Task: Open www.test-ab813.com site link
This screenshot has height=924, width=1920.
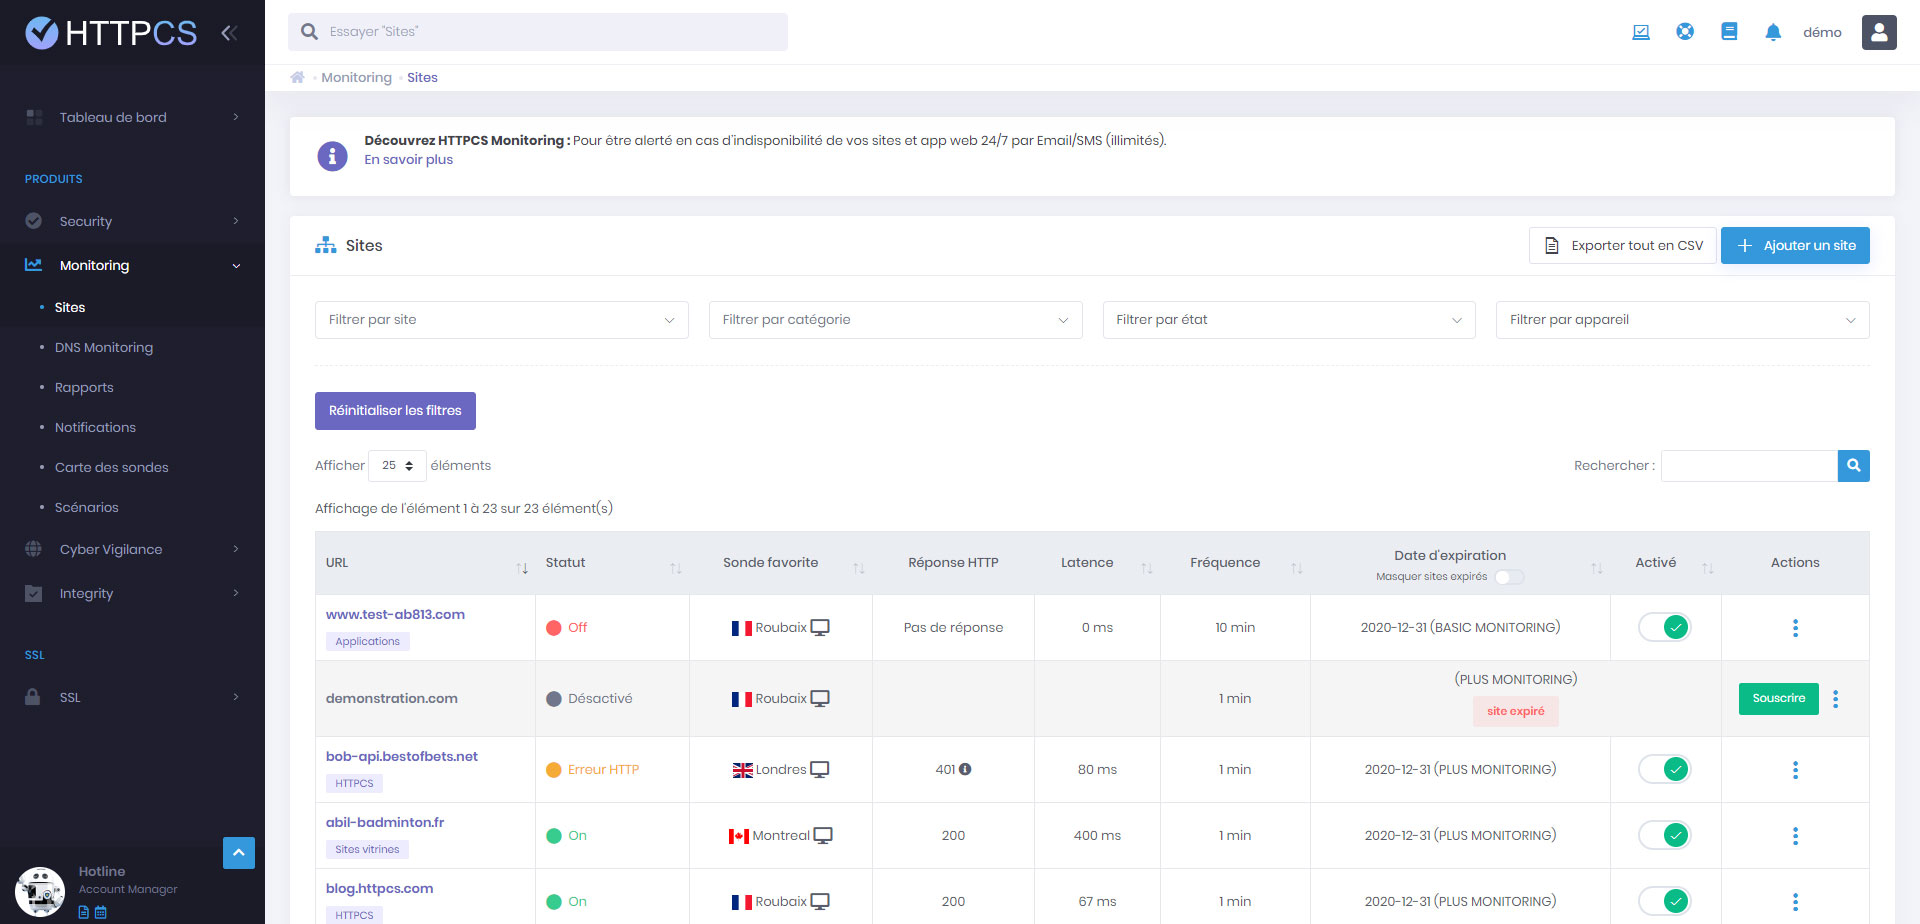Action: (395, 614)
